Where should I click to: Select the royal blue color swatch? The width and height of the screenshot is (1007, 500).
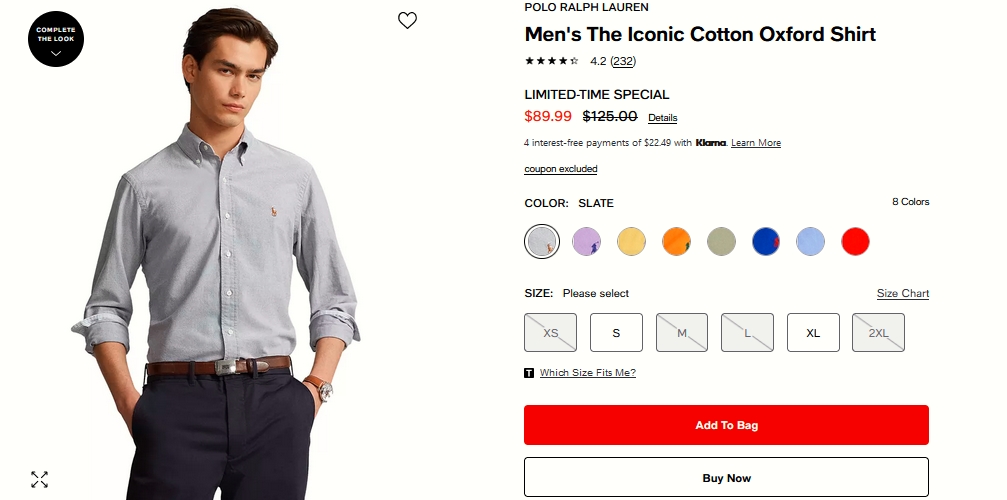[765, 241]
